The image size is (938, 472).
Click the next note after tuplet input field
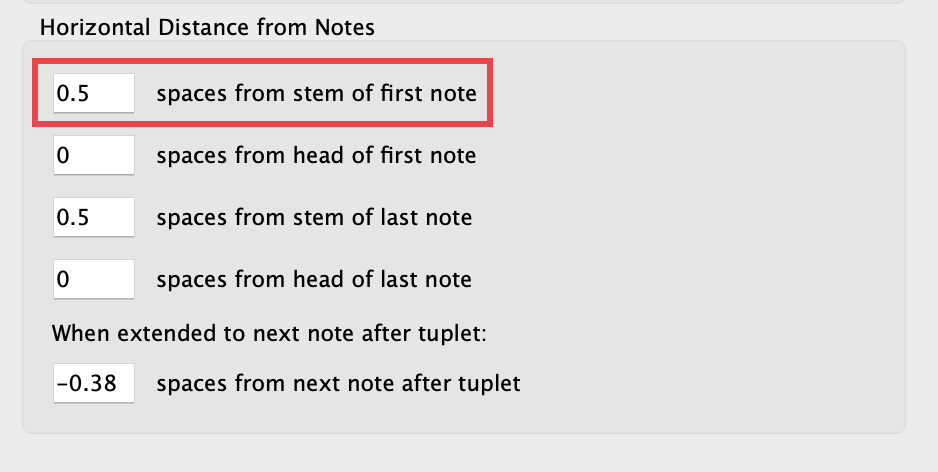tap(93, 383)
